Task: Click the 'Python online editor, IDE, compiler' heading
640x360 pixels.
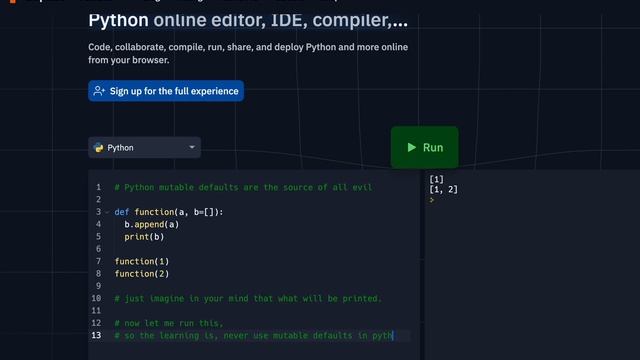Action: pyautogui.click(x=248, y=20)
